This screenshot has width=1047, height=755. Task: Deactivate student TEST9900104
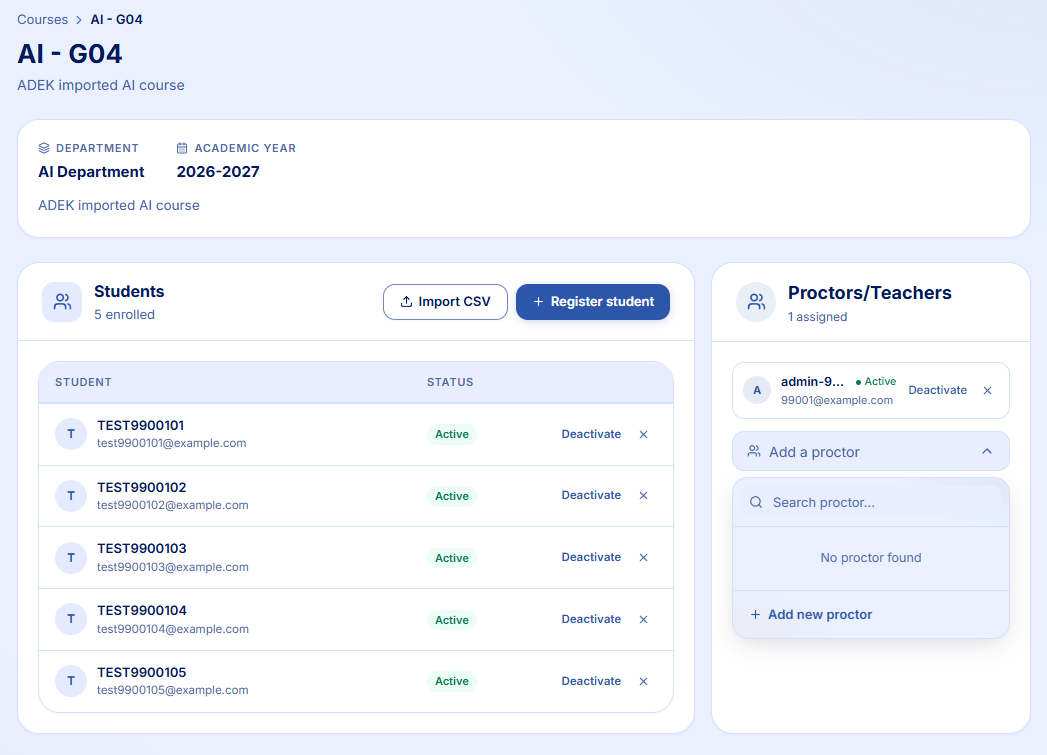tap(591, 619)
